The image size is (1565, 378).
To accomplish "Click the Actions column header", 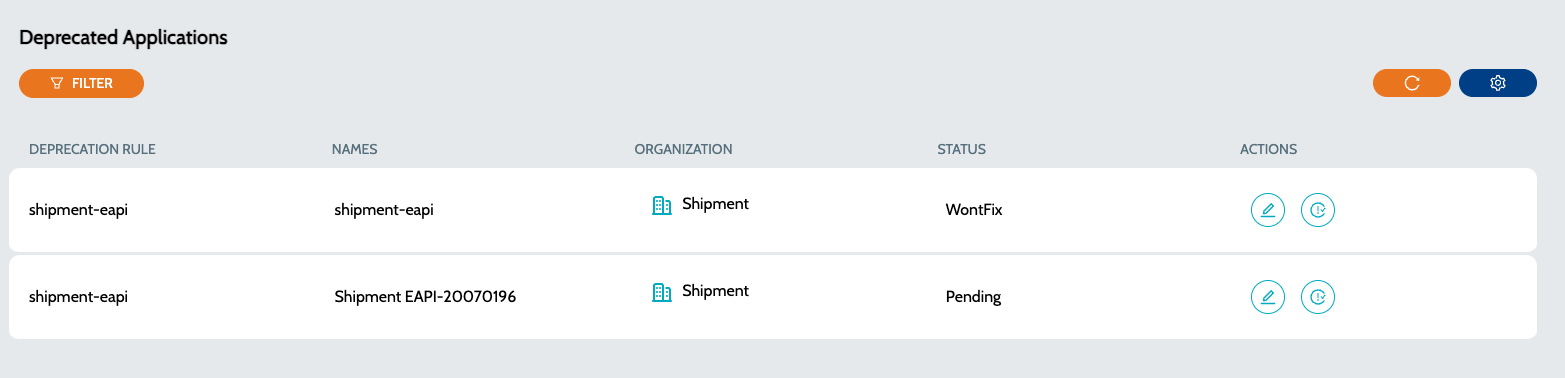I will click(1268, 149).
